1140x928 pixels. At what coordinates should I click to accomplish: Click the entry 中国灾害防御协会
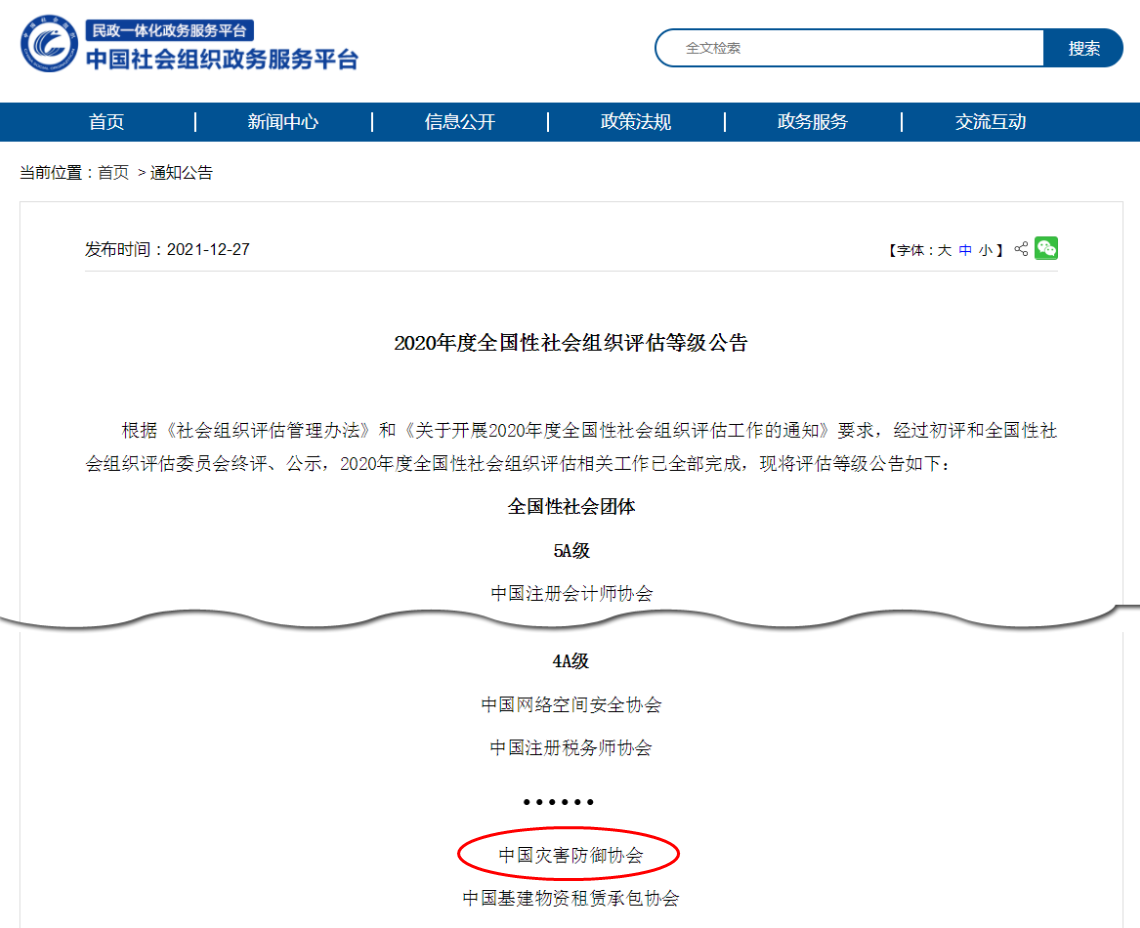[571, 855]
